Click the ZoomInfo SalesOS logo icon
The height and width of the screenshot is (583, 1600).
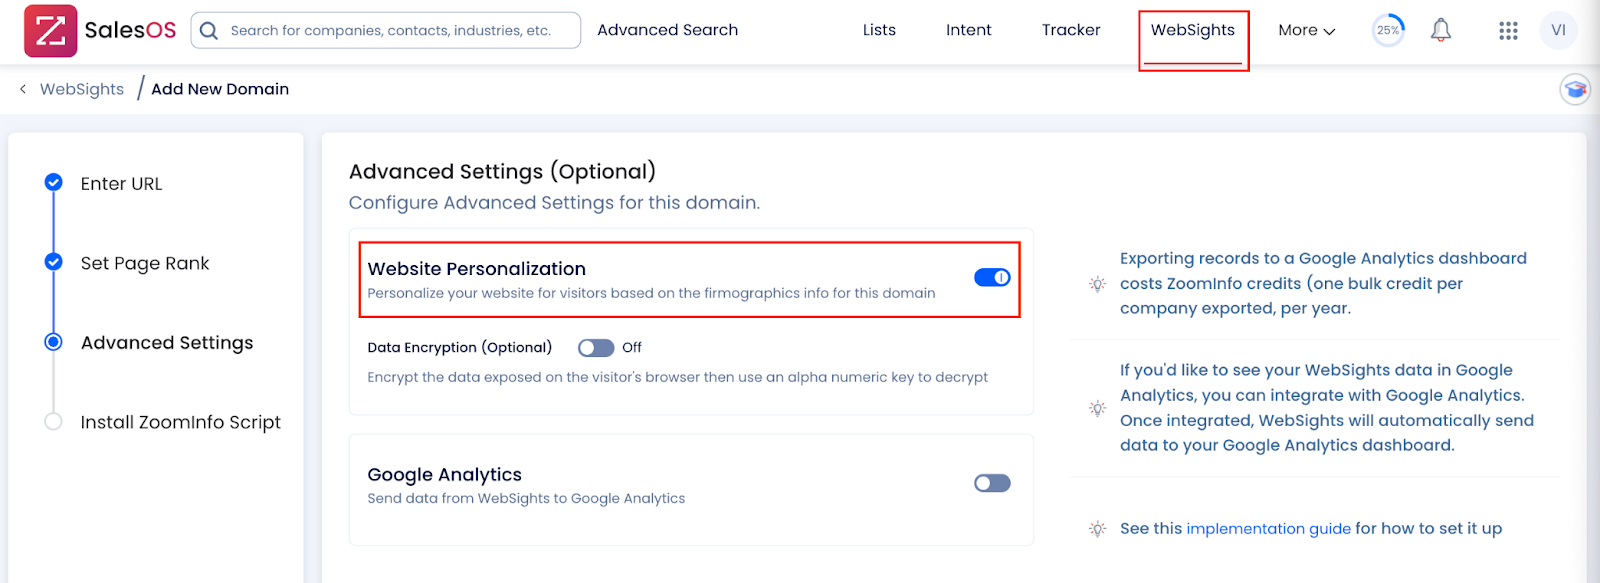pyautogui.click(x=51, y=30)
